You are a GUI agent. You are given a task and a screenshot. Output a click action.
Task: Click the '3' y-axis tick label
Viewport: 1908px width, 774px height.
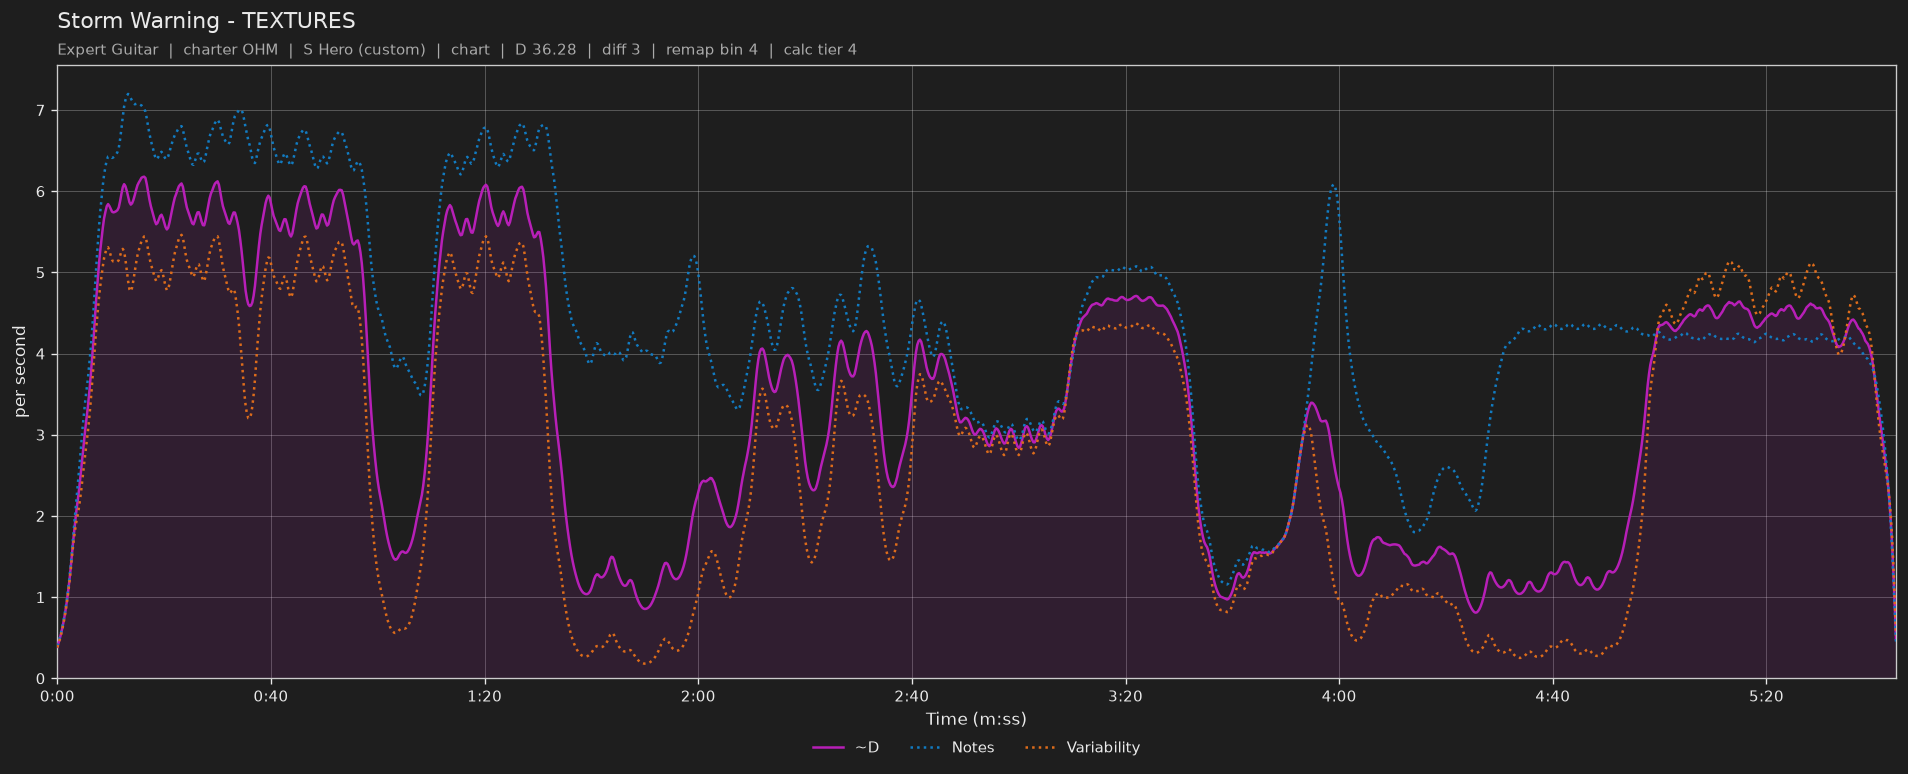41,436
